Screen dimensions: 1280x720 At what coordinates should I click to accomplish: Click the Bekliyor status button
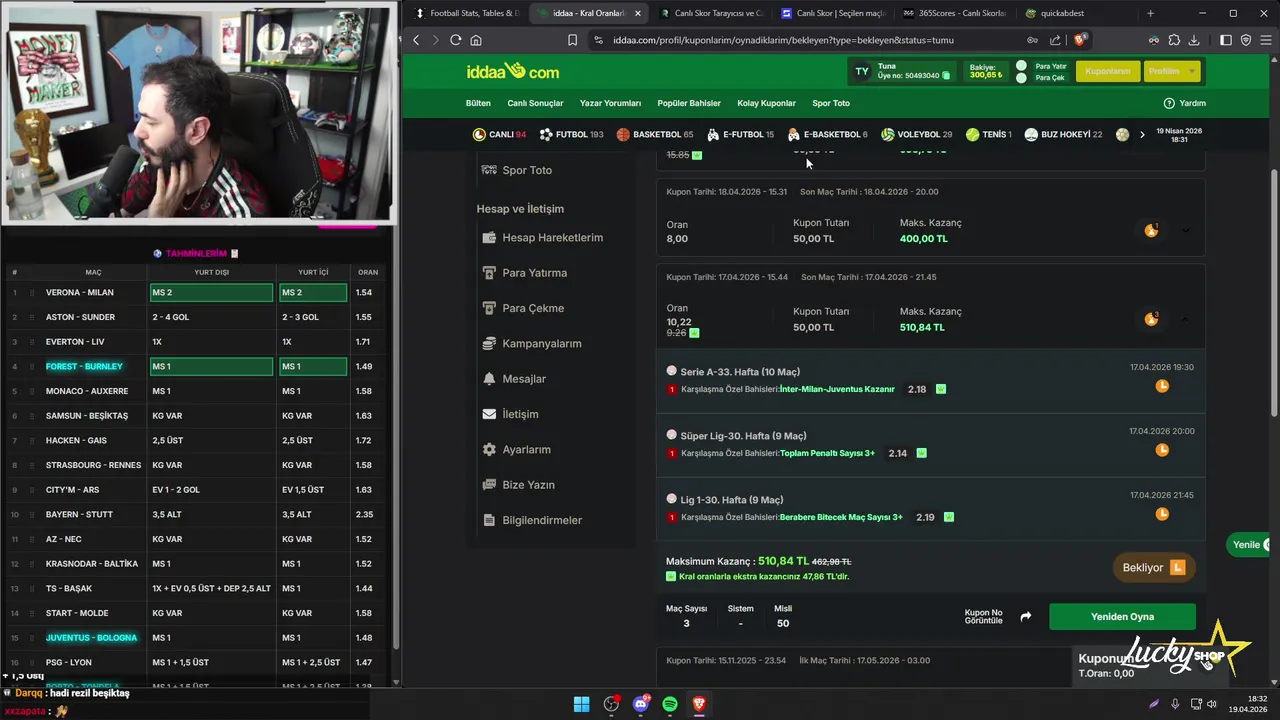1153,568
